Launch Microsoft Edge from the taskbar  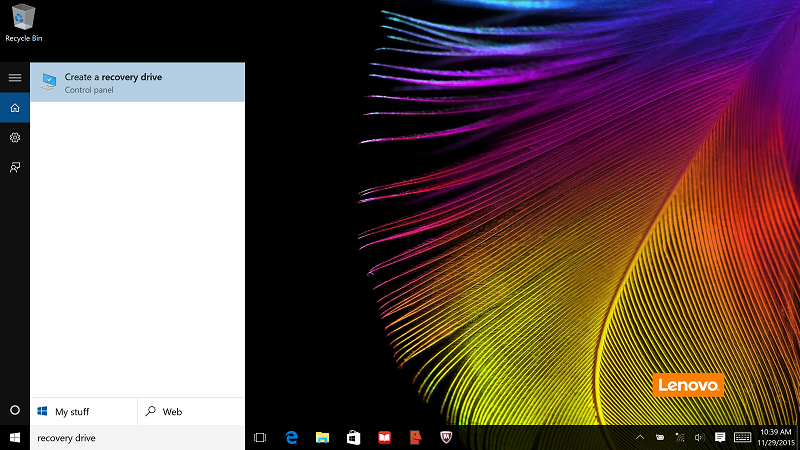coord(291,438)
